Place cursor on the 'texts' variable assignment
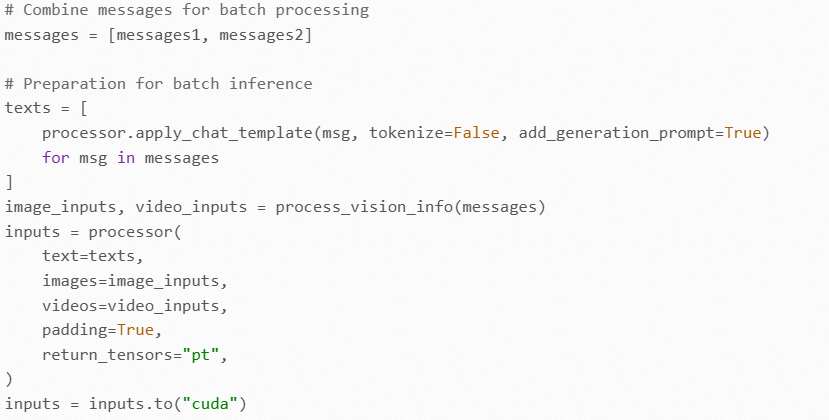The height and width of the screenshot is (420, 829). (x=27, y=108)
